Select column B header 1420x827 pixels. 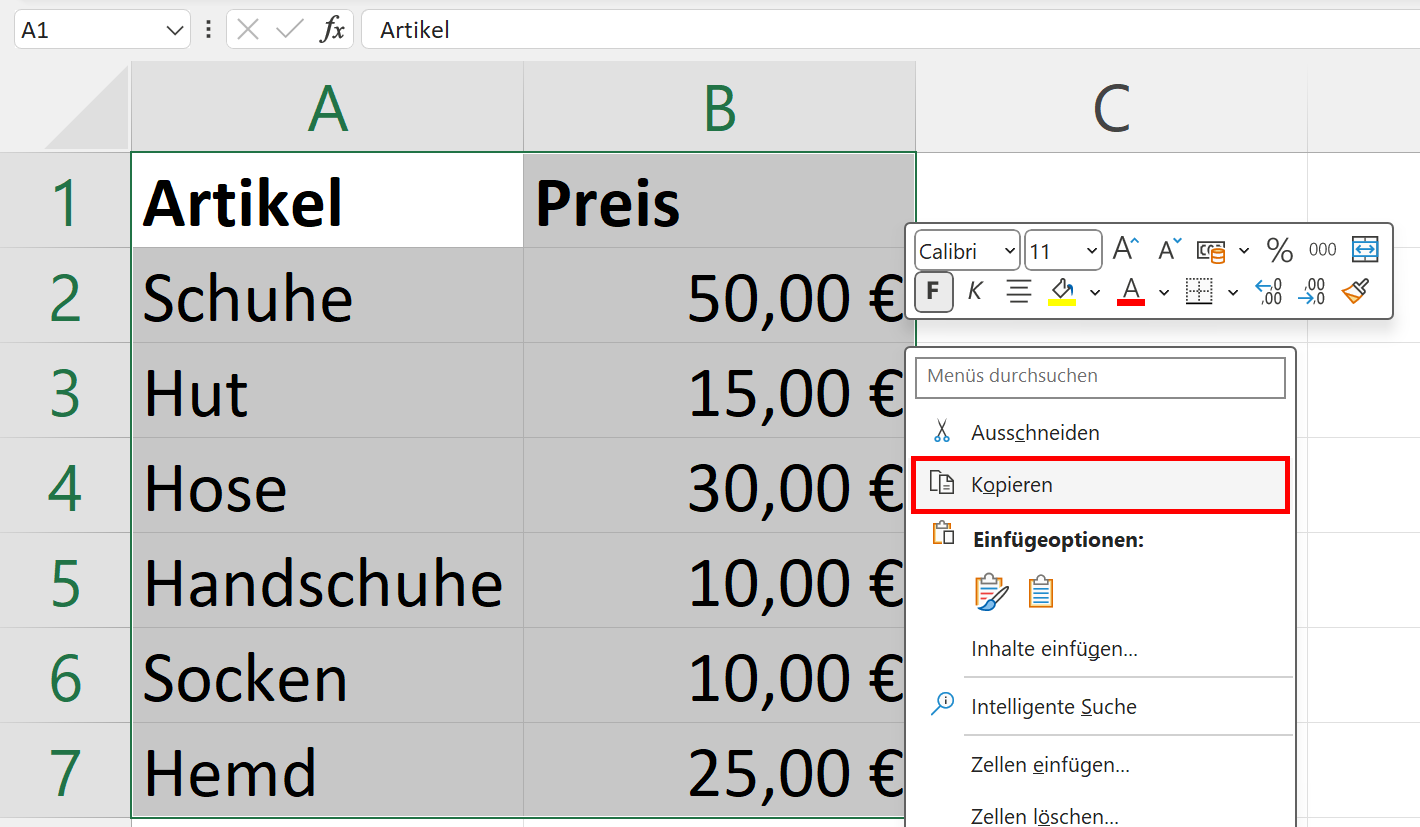pyautogui.click(x=719, y=107)
